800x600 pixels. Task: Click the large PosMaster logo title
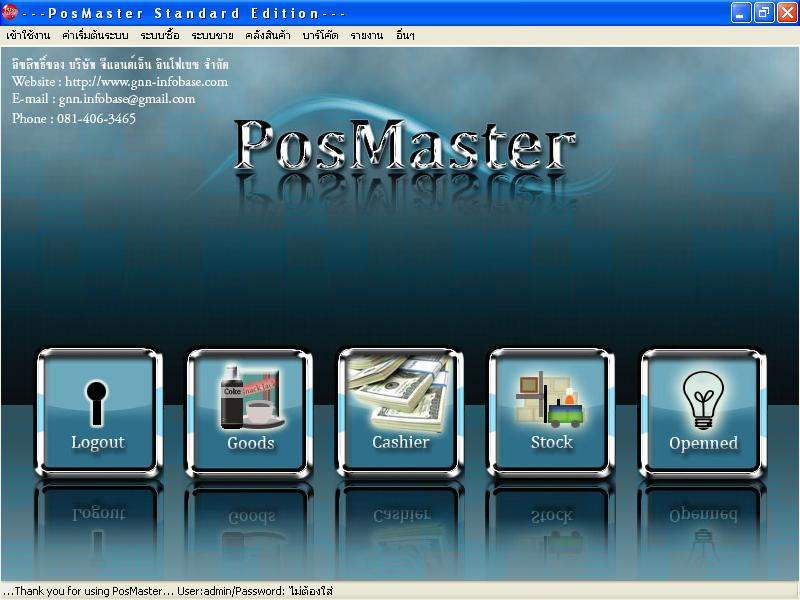404,145
